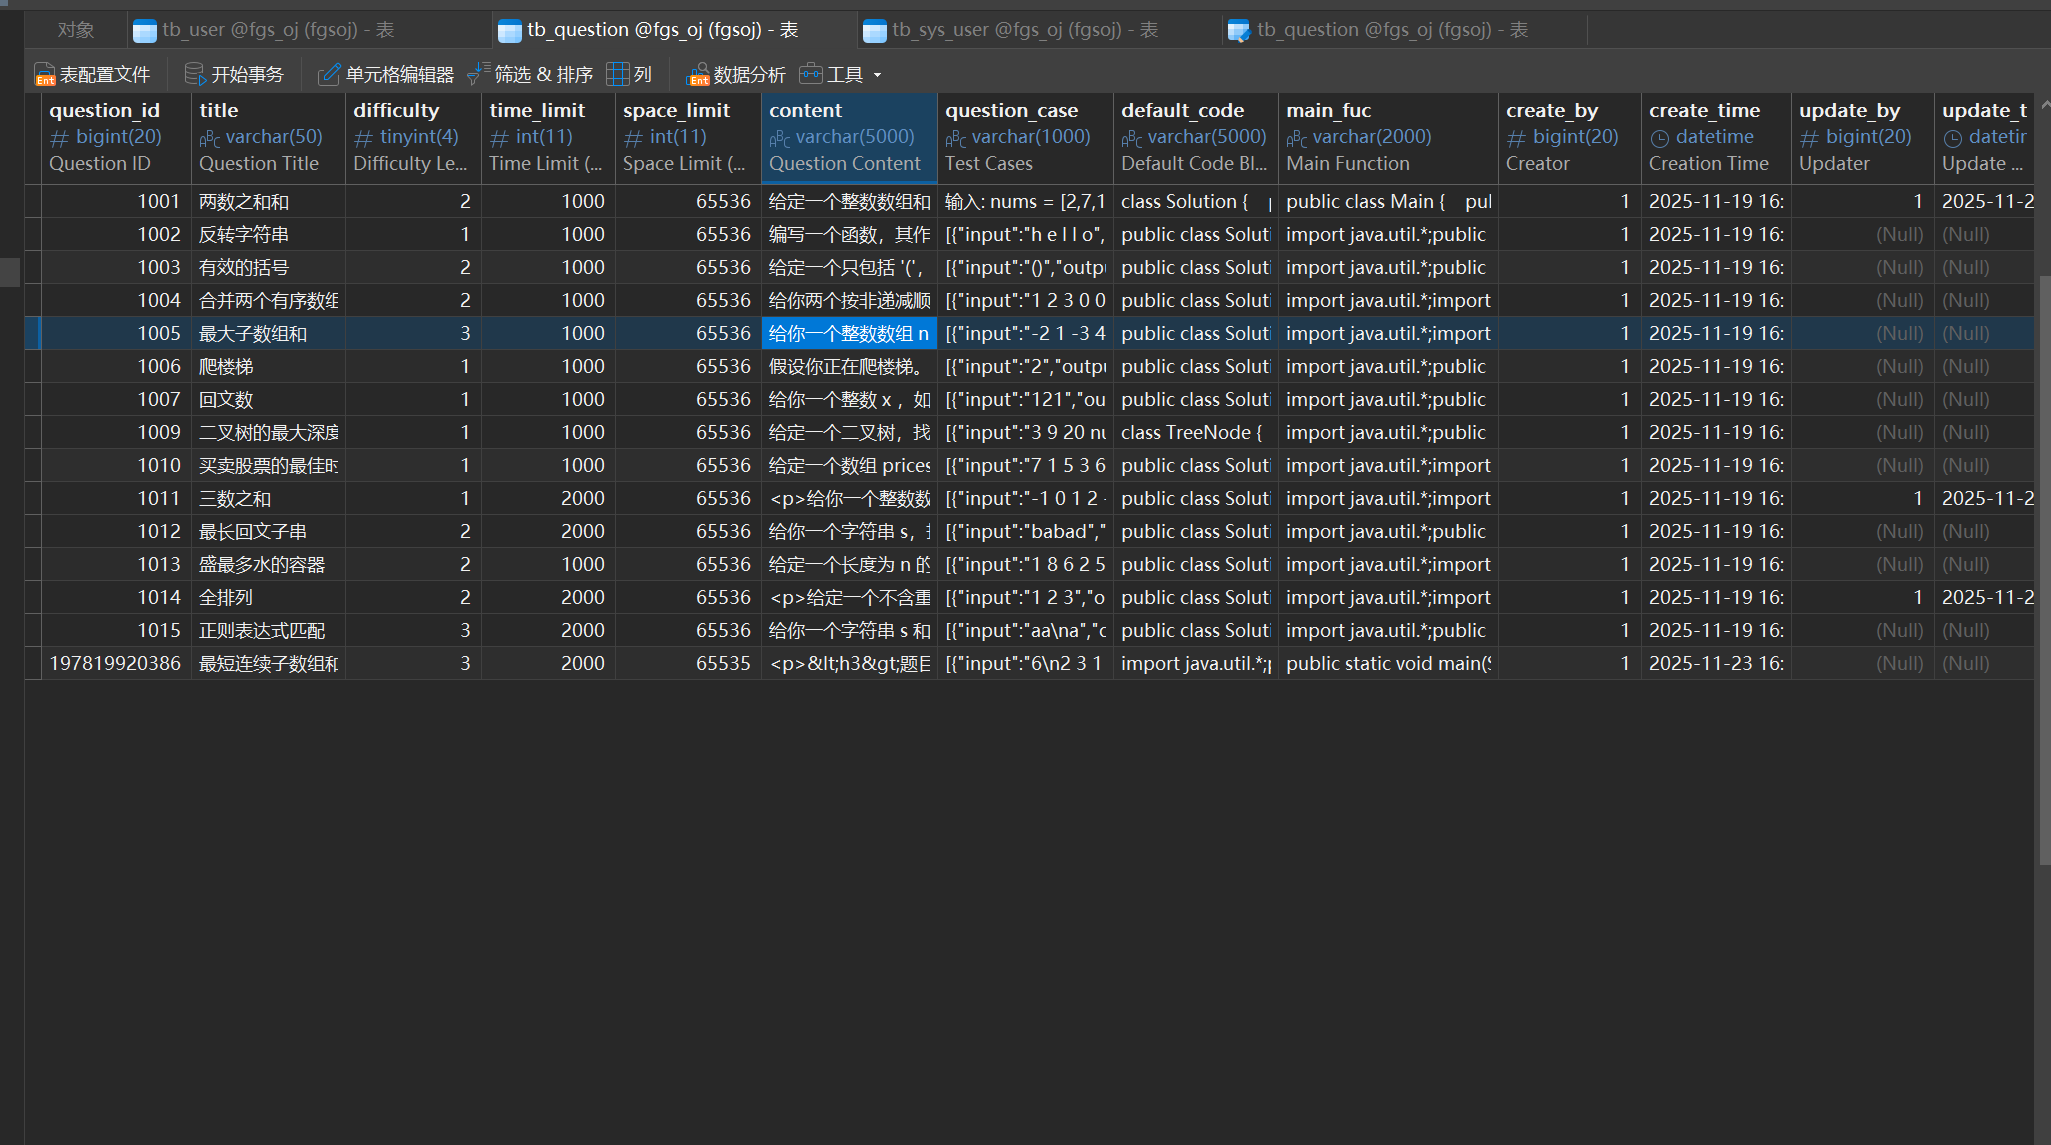
Task: Click the tools (工具) toolbox icon
Action: [x=810, y=74]
